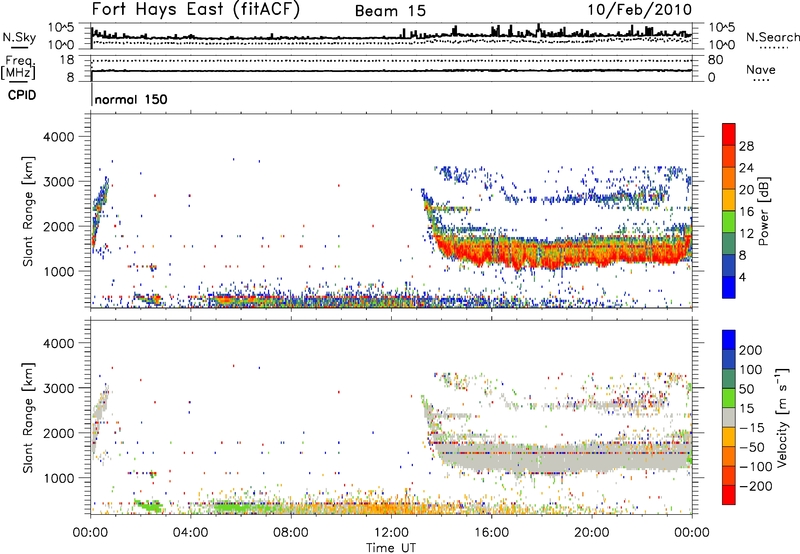Click the solid sky noise trace in top panel
Image resolution: width=800 pixels, height=554 pixels.
pos(391,36)
